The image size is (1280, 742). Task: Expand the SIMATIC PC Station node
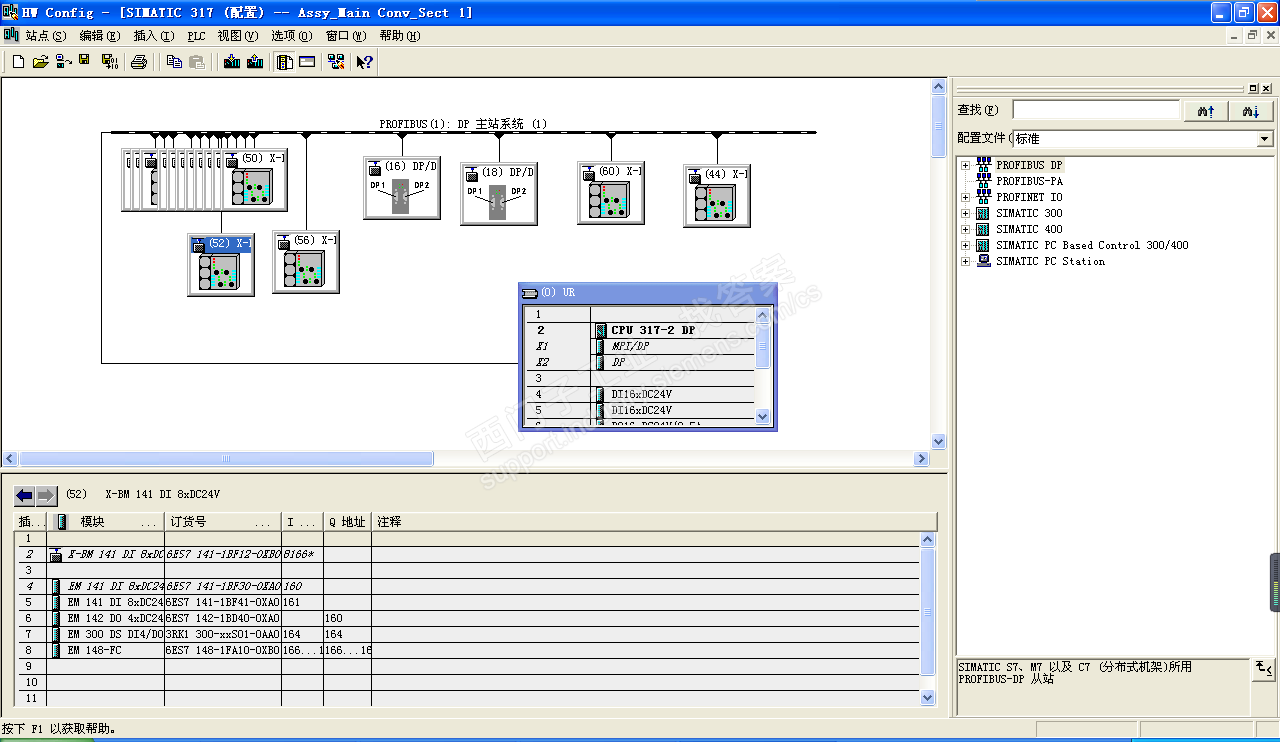tap(965, 261)
